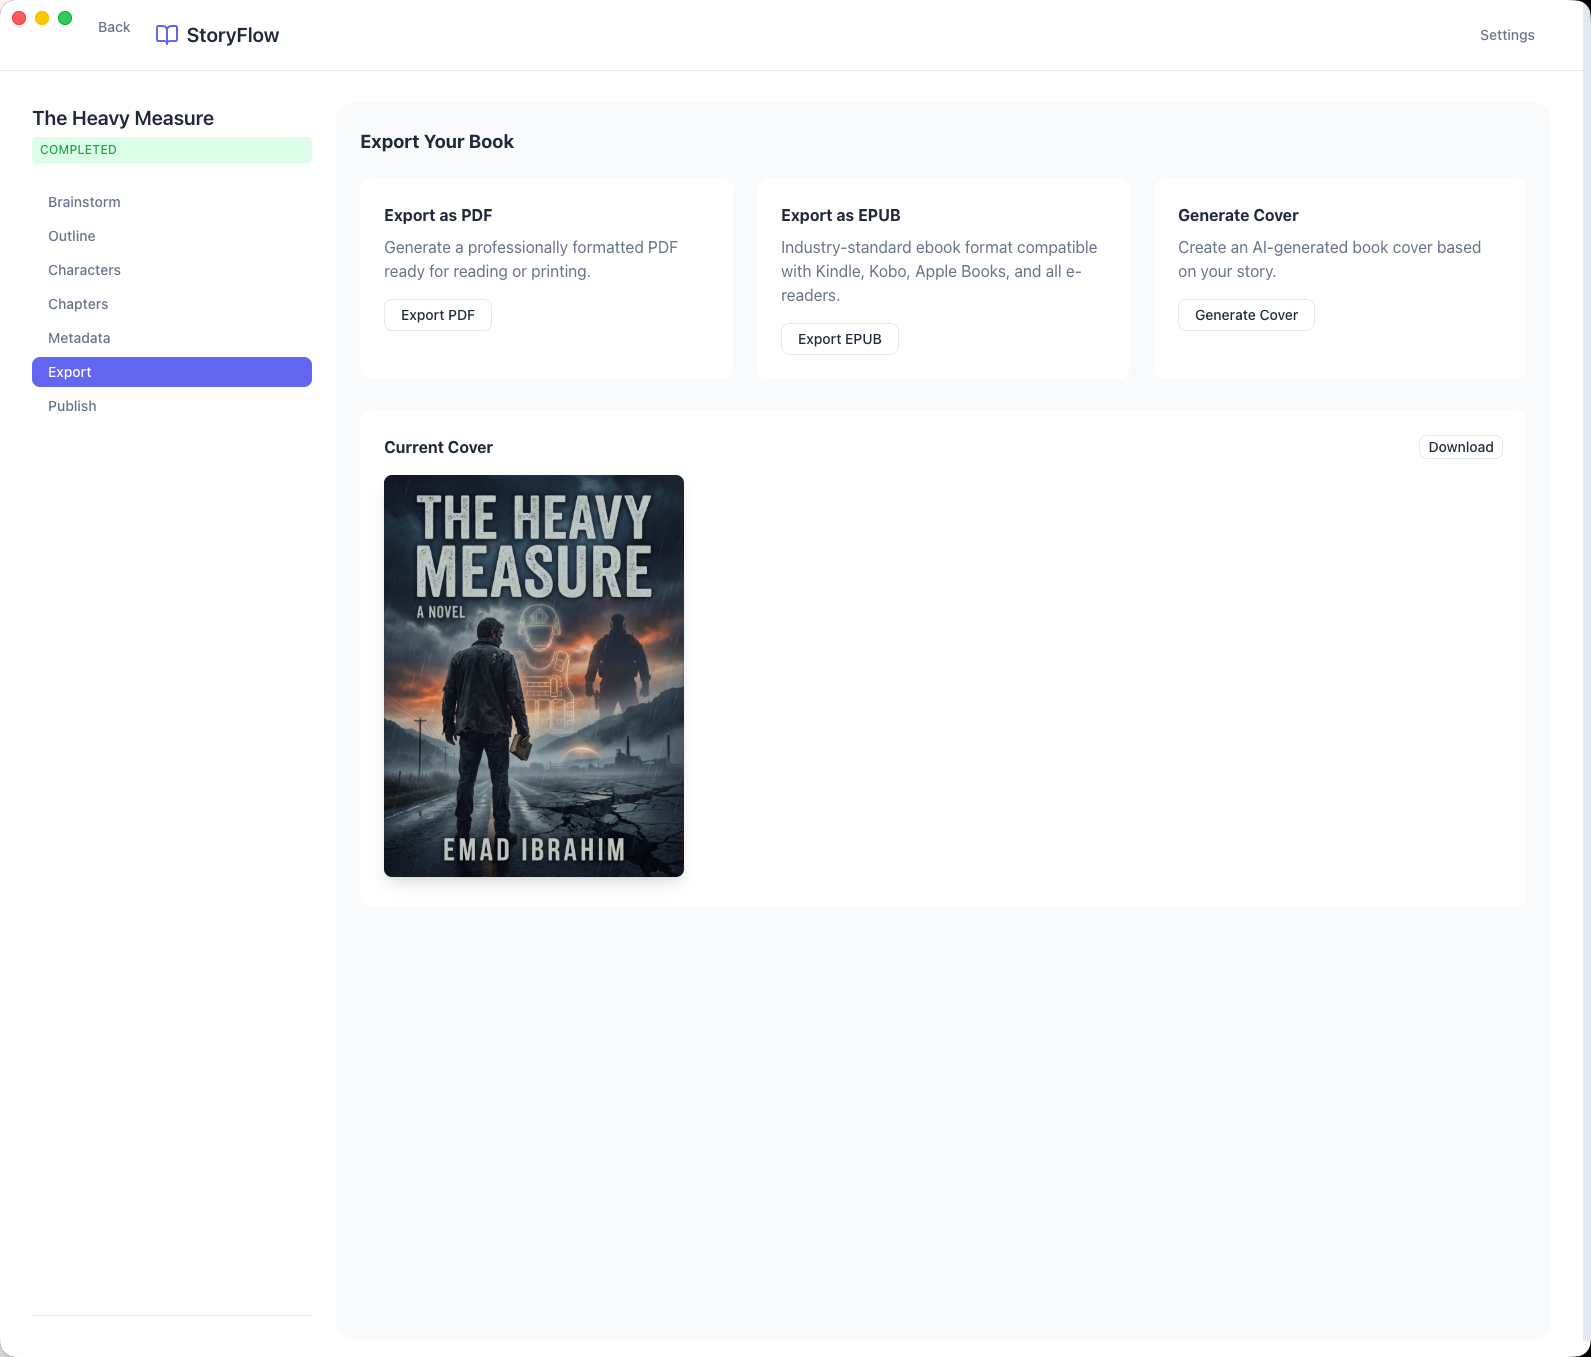The image size is (1591, 1357).
Task: Click The Heavy Measure cover thumbnail
Action: pyautogui.click(x=534, y=676)
